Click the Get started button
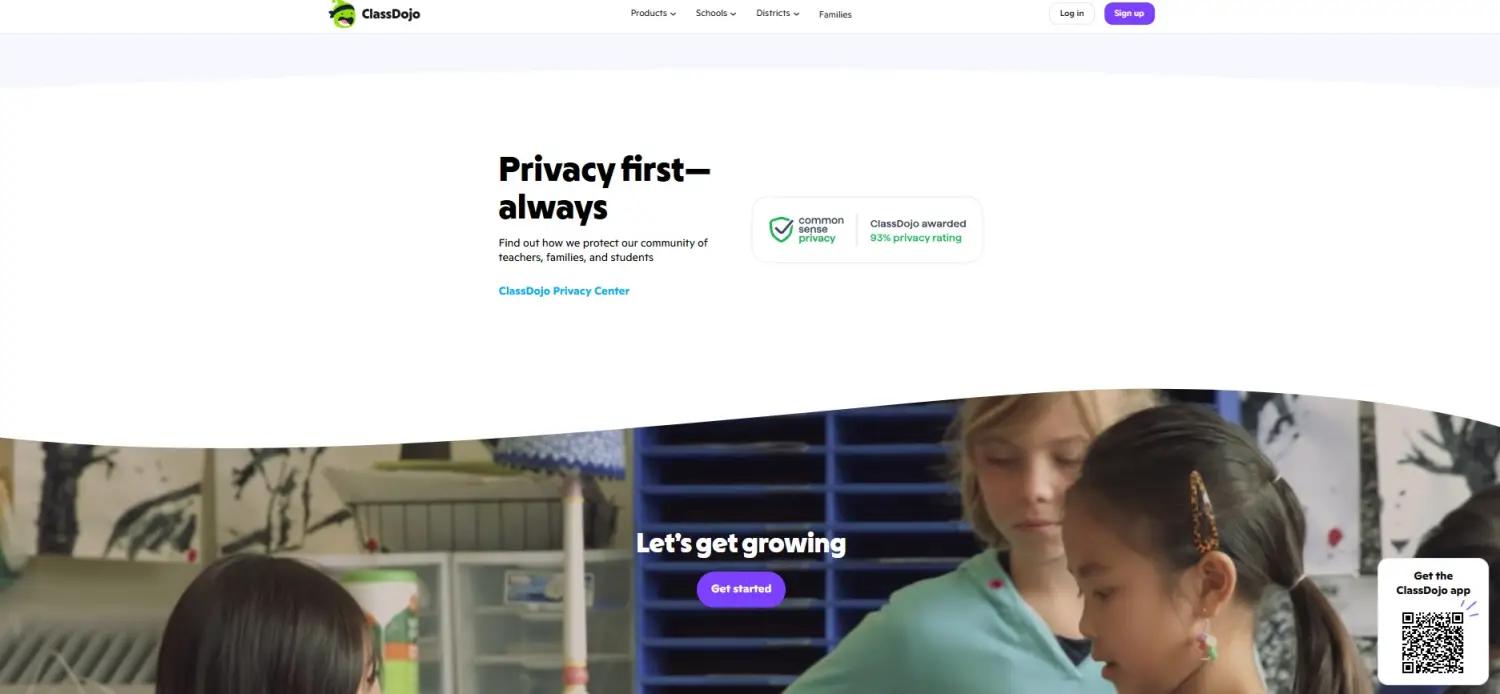The image size is (1500, 694). point(741,589)
